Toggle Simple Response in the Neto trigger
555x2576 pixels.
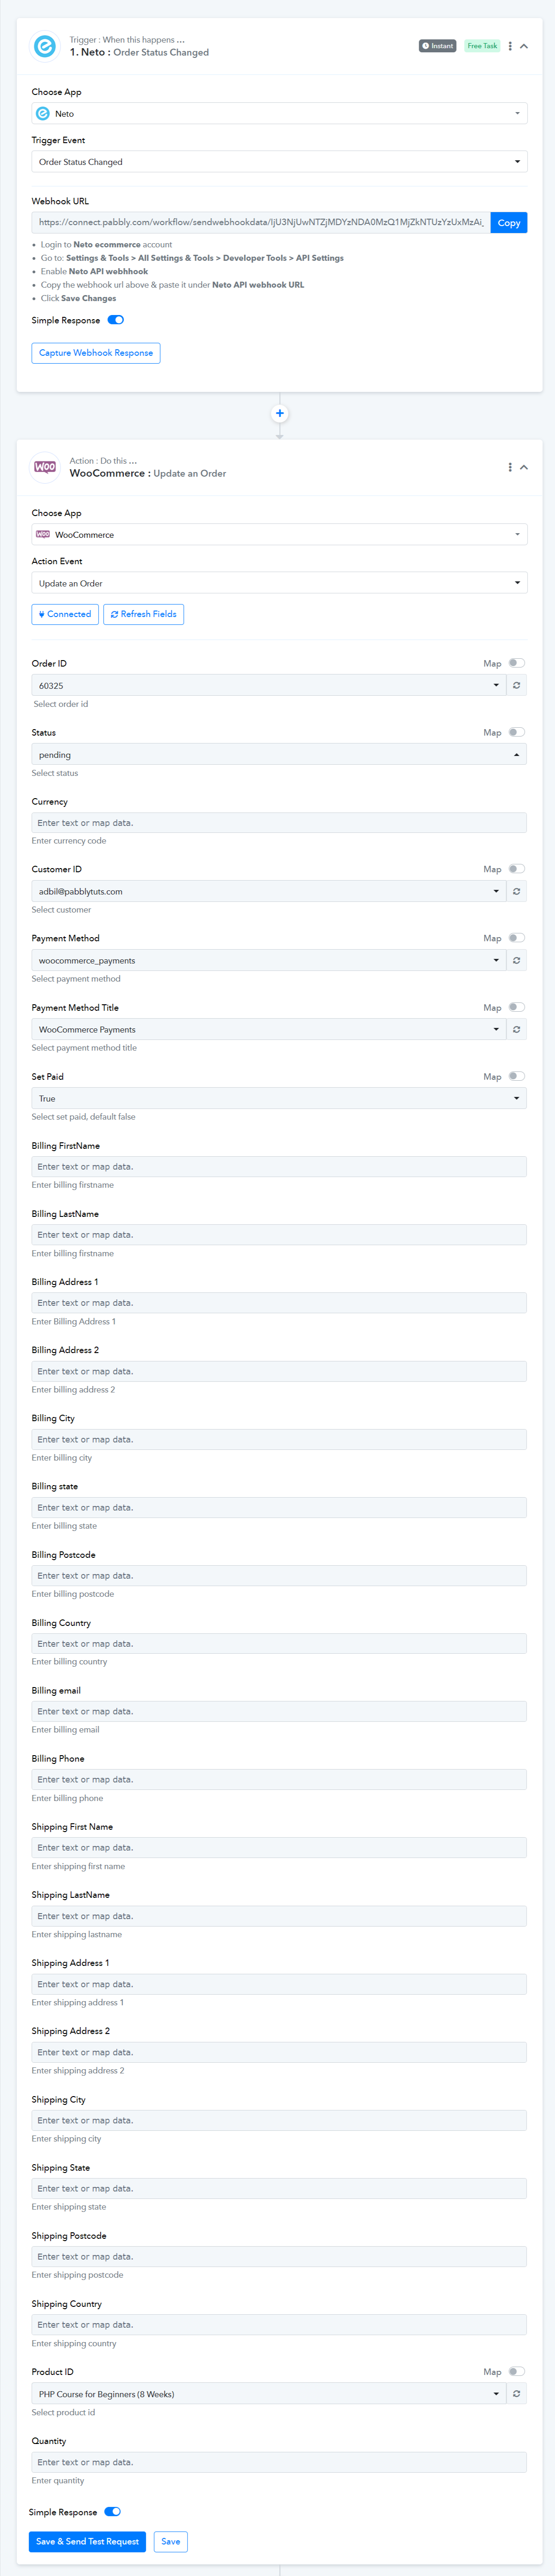(116, 320)
